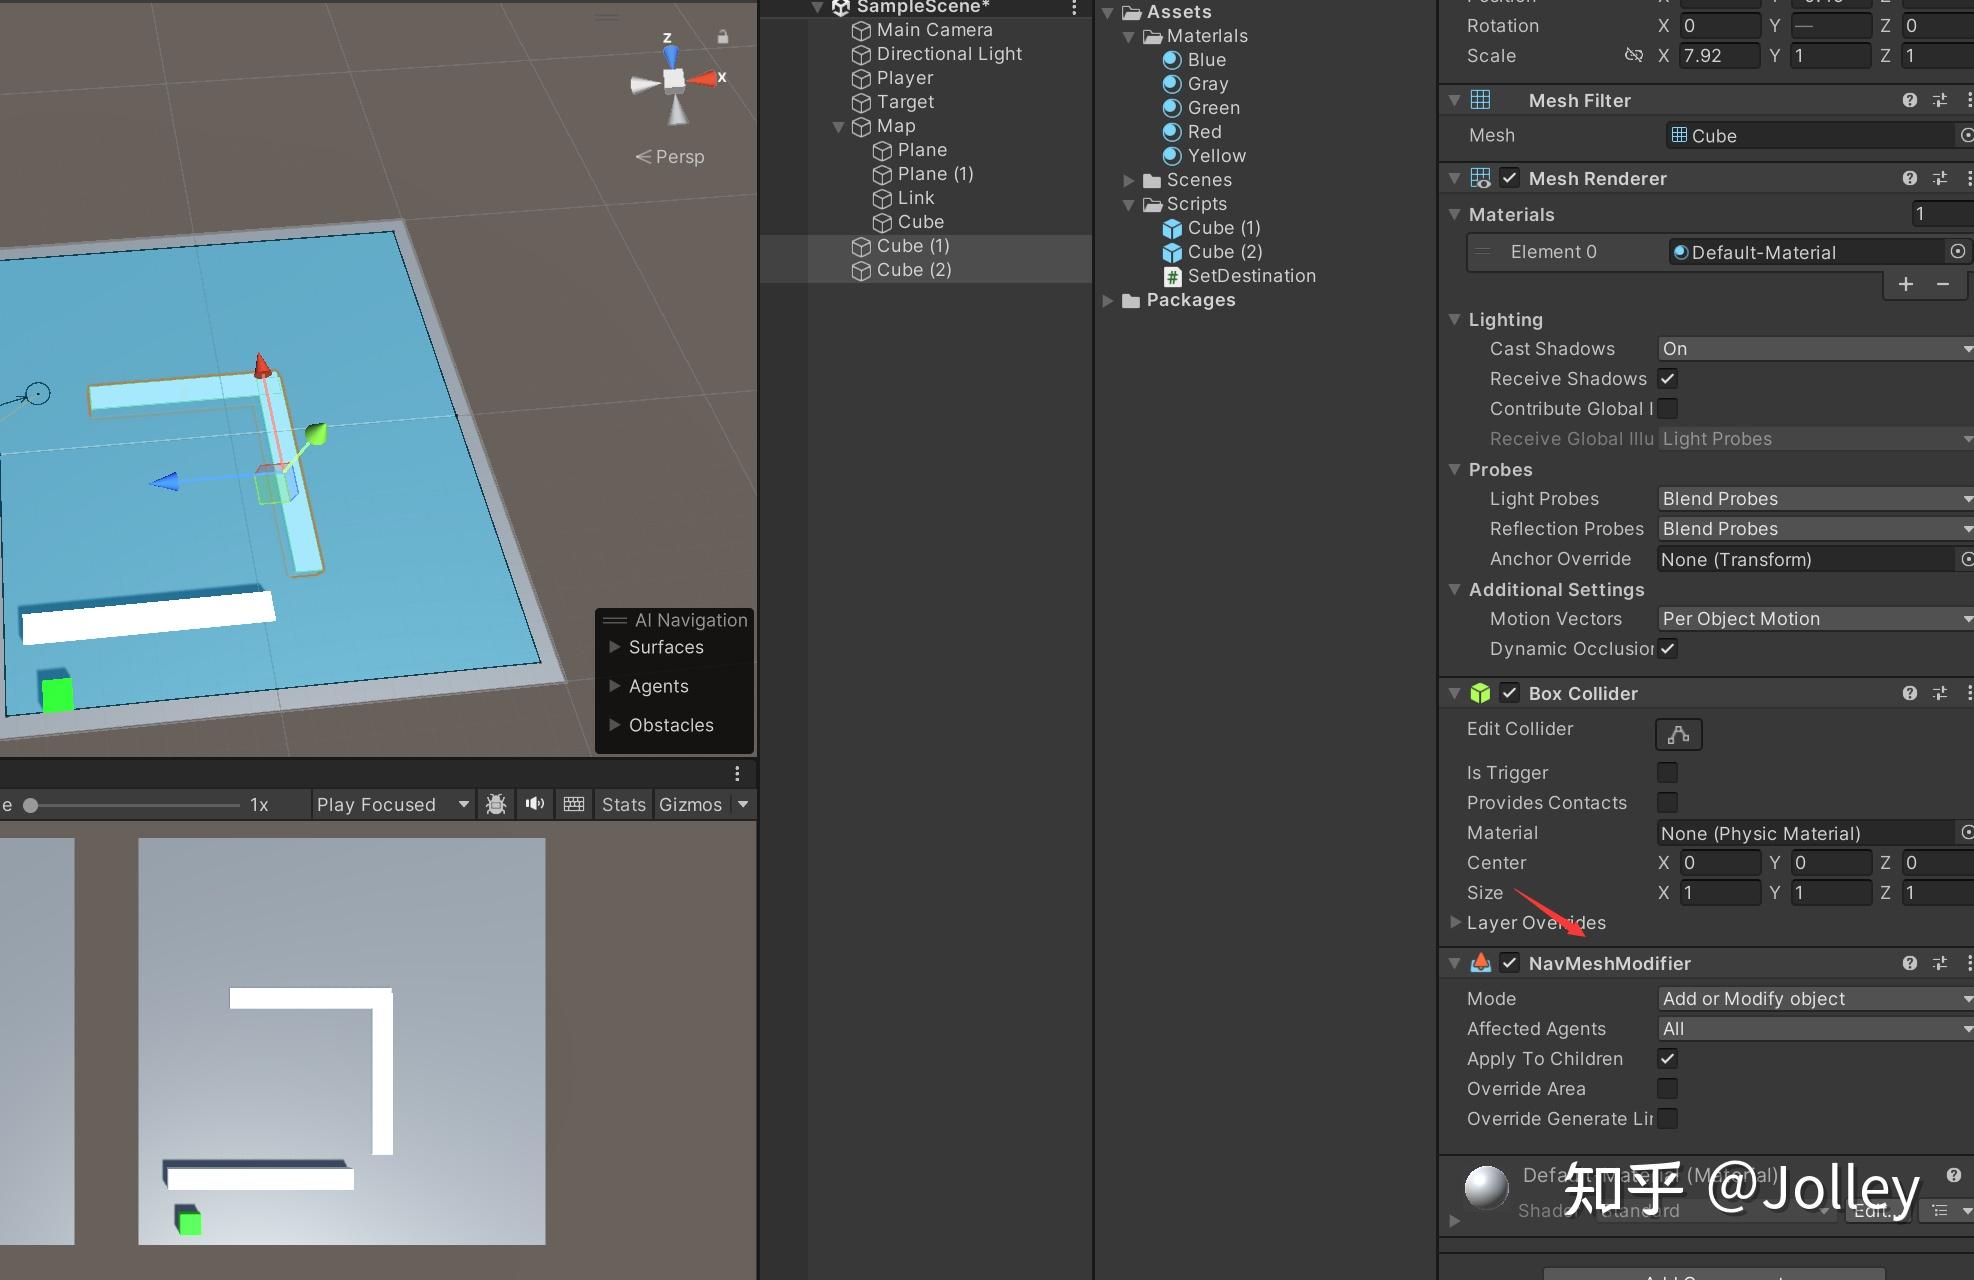Click the debug bug icon in Game toolbar
Screen dimensions: 1974x1280
coord(496,804)
